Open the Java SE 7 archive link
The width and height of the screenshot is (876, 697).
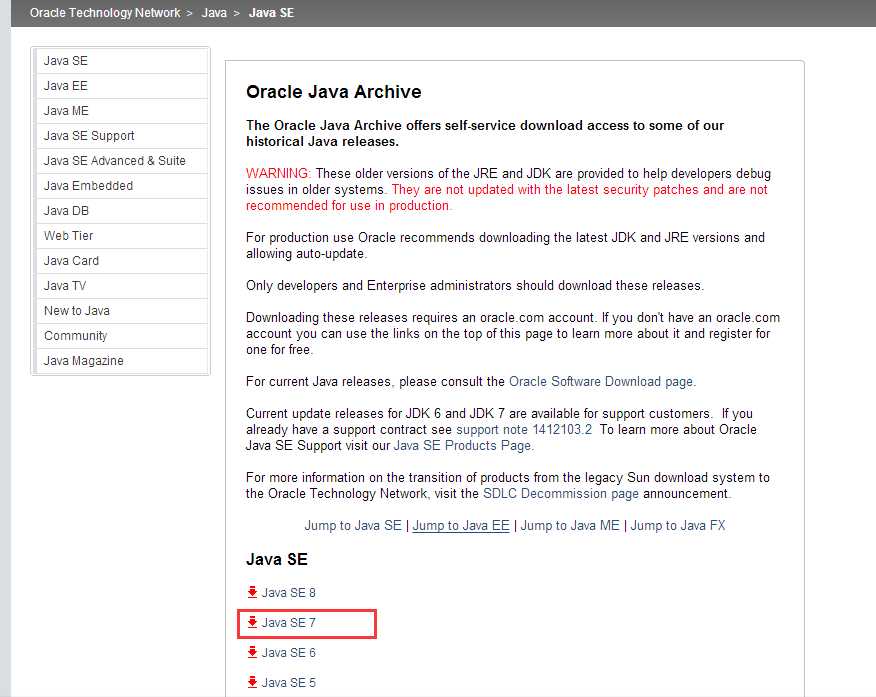[288, 623]
